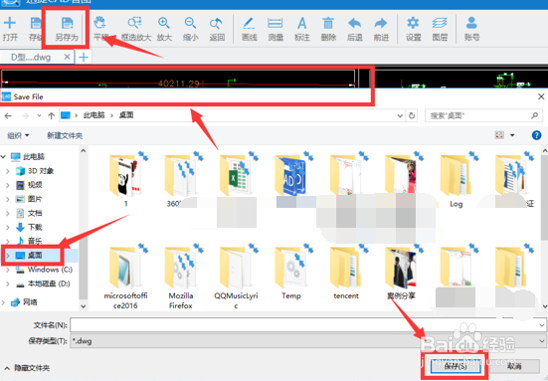Click the 搜索"桌面" search field
The width and height of the screenshot is (548, 381).
pos(484,115)
